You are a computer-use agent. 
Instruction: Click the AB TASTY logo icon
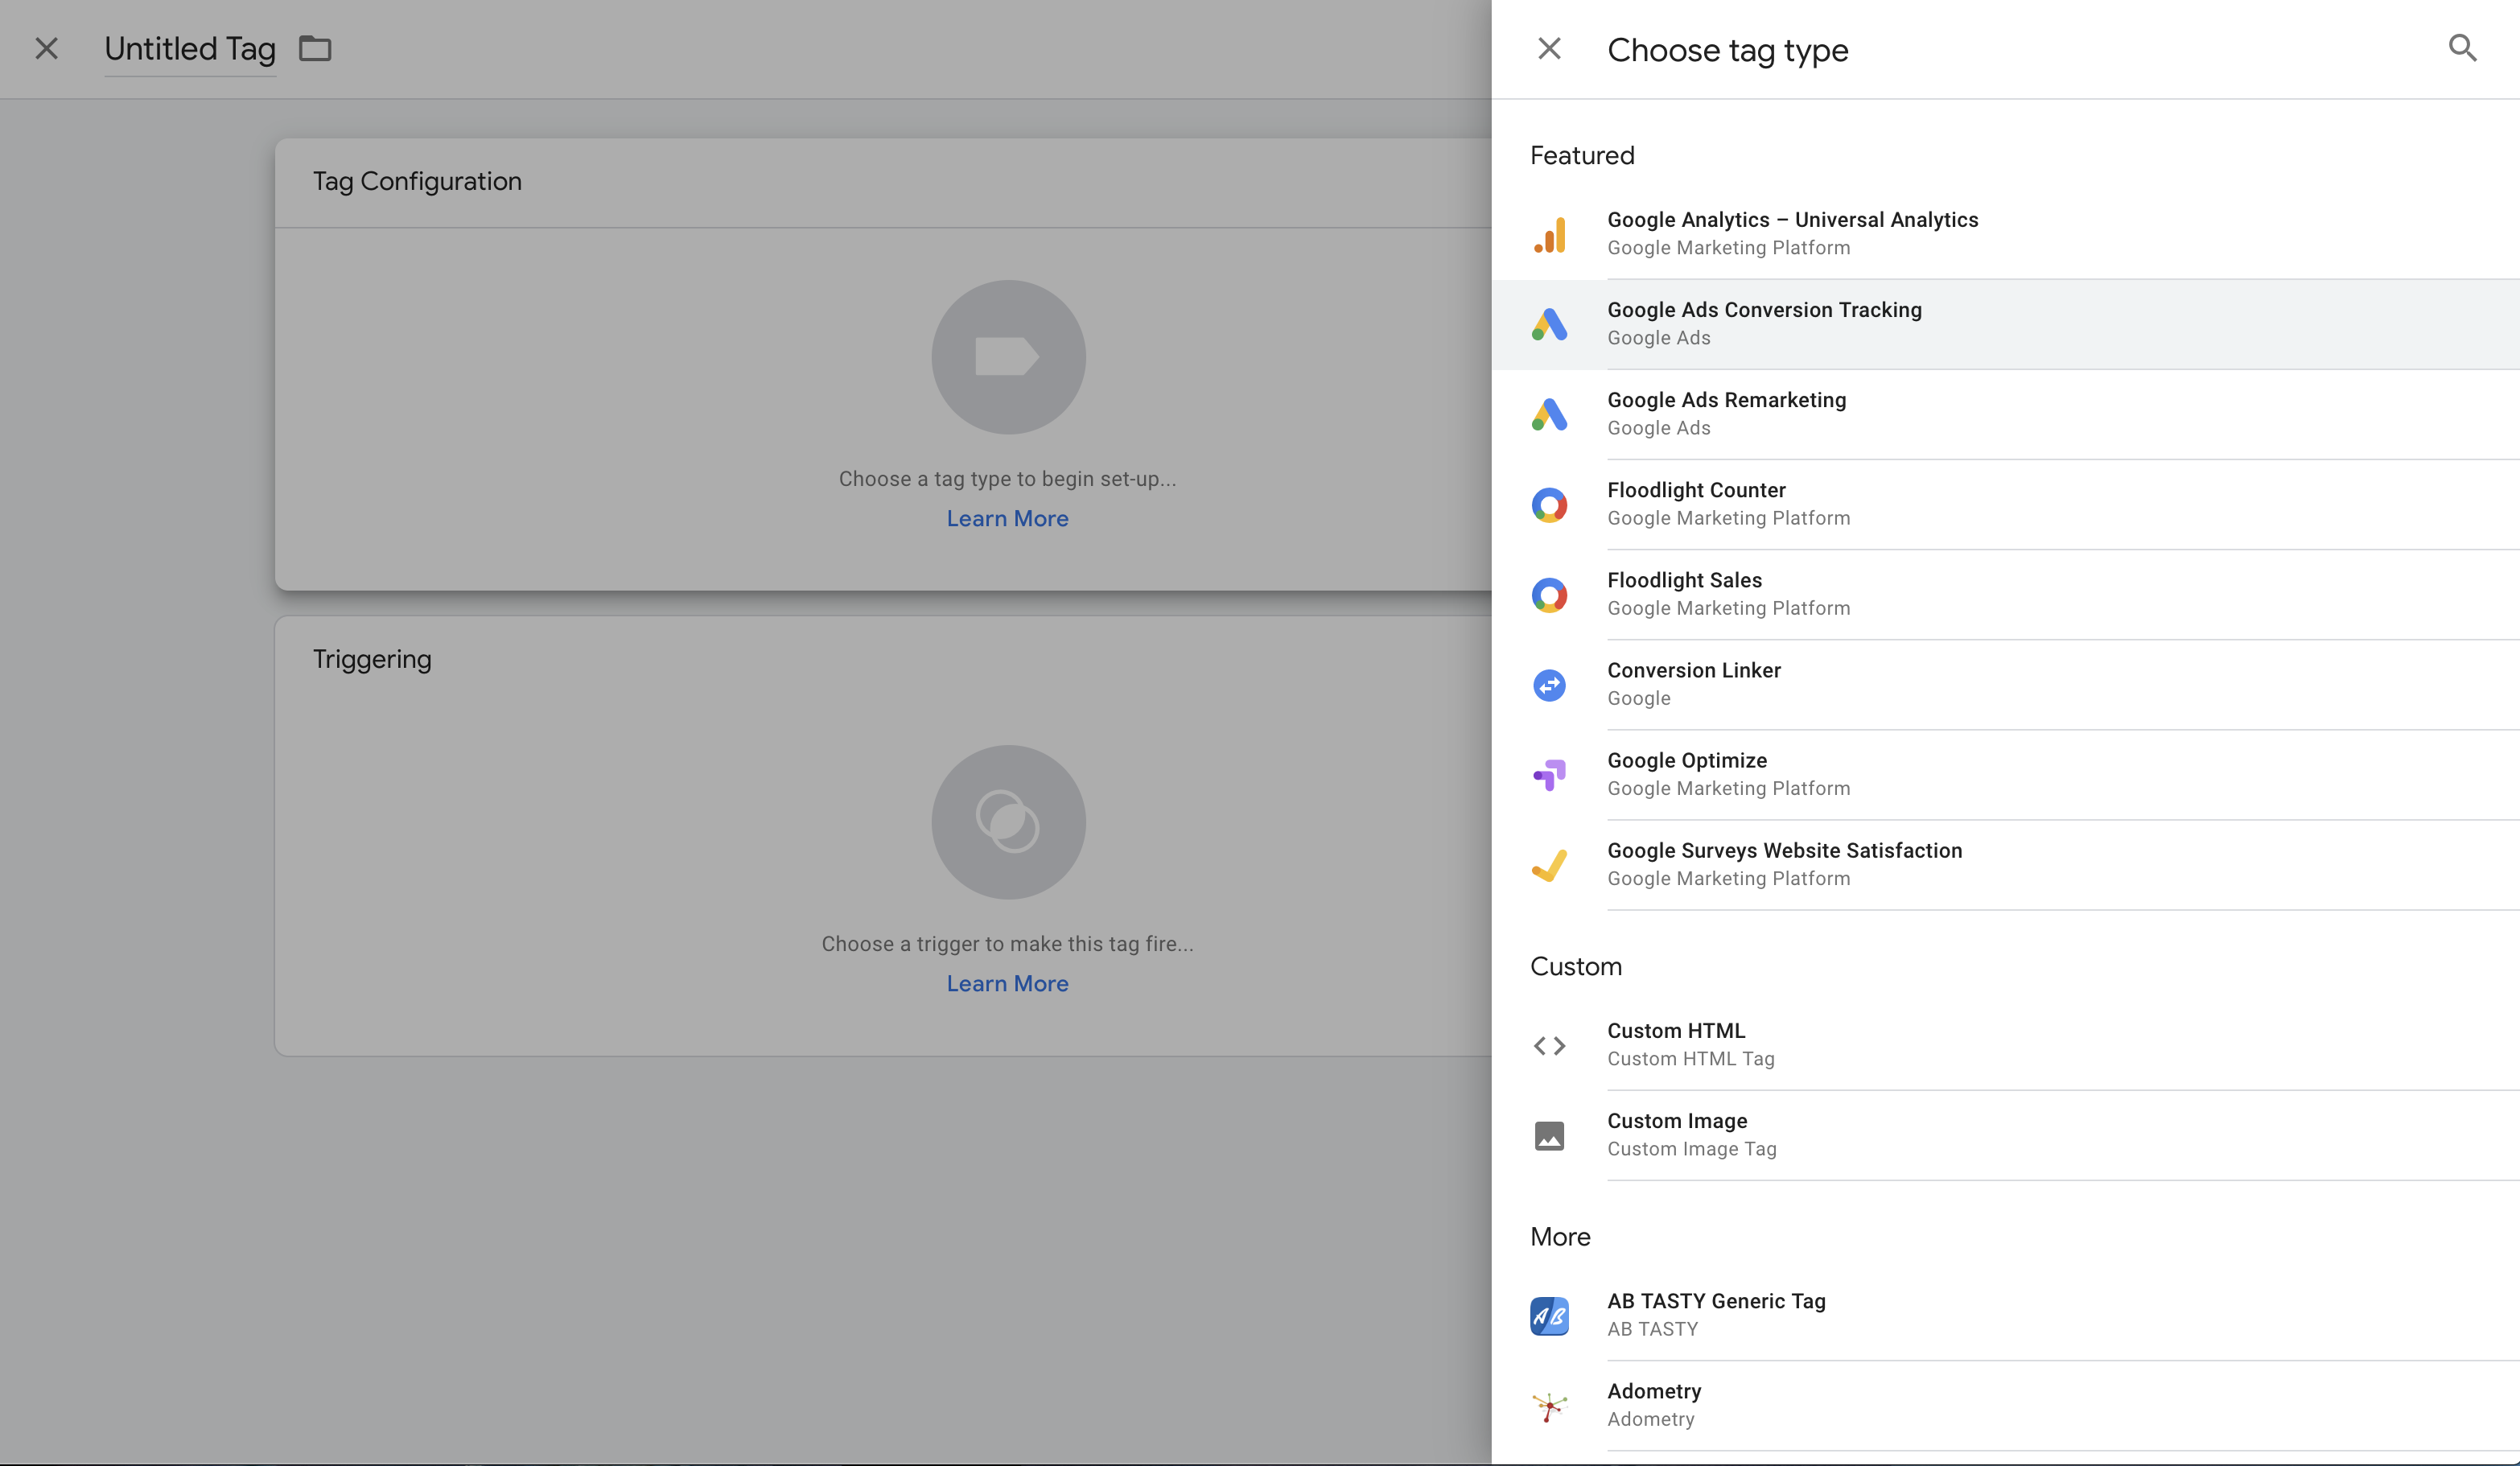pos(1549,1316)
